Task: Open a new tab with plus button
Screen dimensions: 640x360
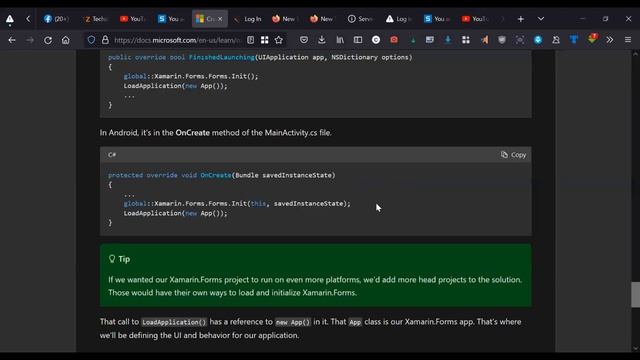Action: (x=520, y=19)
